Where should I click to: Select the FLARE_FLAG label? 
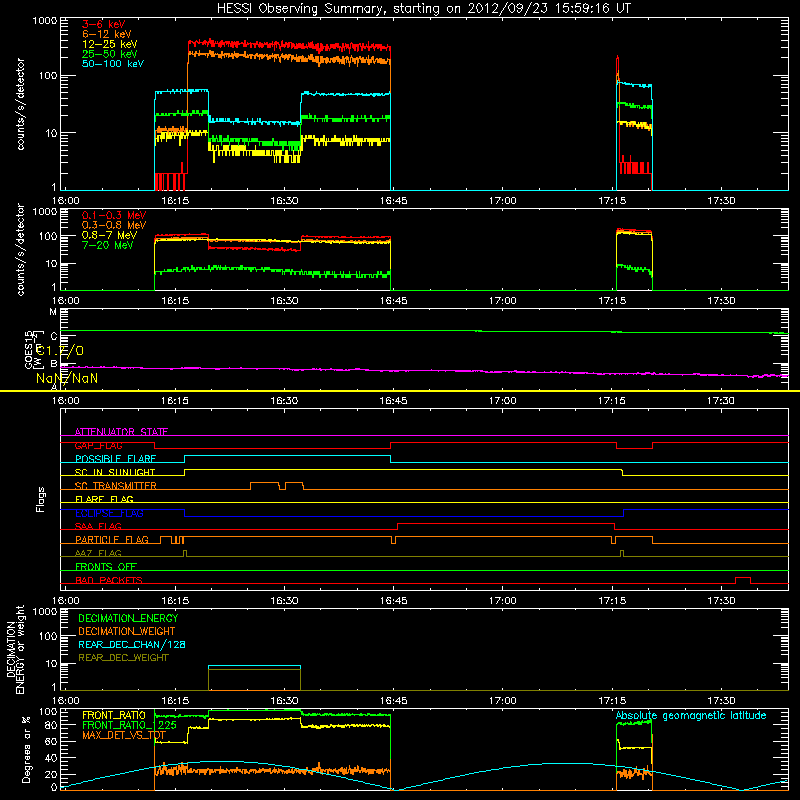(x=104, y=499)
